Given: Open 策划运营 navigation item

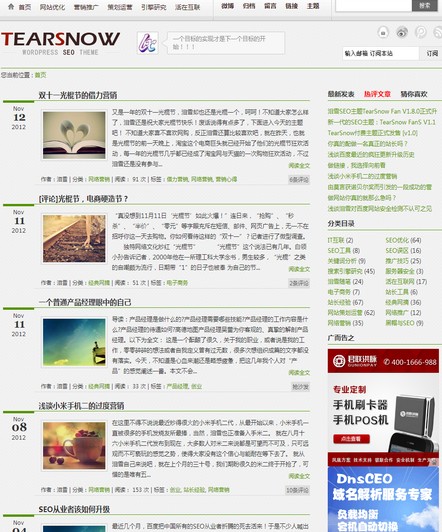Looking at the screenshot, I should (x=120, y=7).
